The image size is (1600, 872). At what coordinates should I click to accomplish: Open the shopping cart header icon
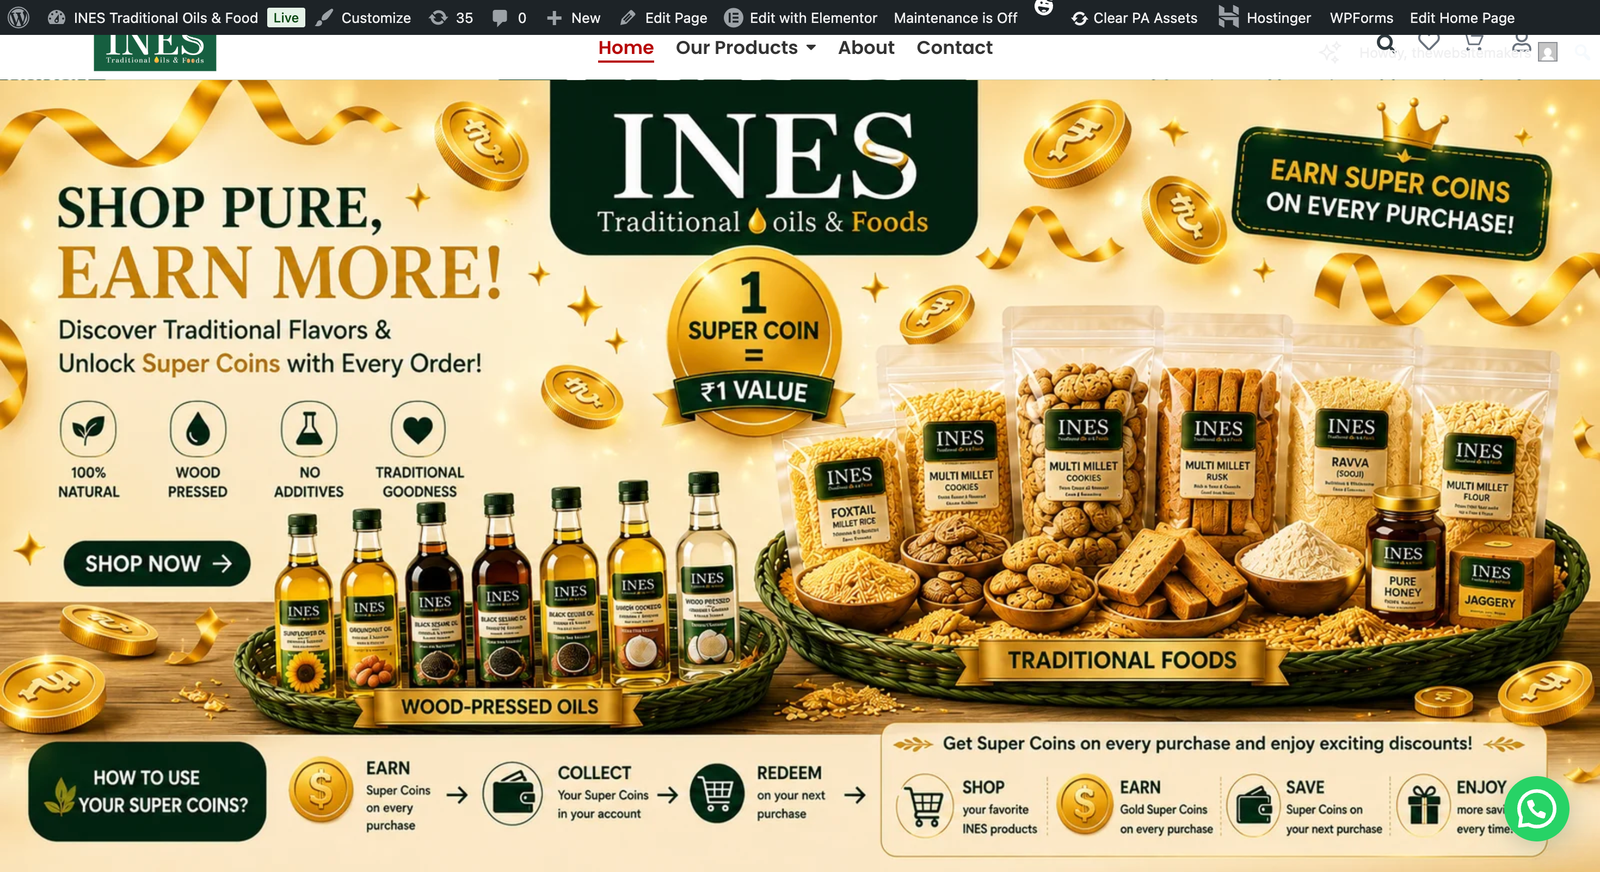click(1473, 42)
